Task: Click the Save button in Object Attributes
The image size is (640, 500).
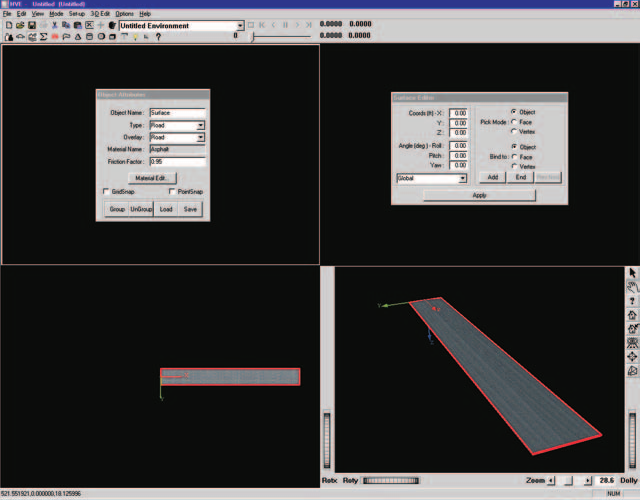Action: coord(190,209)
